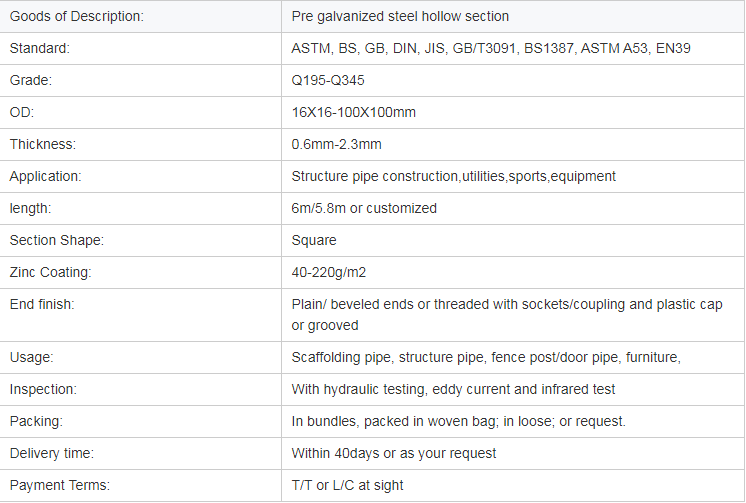746x503 pixels.
Task: Click the 'Square' section shape value
Action: (x=314, y=240)
